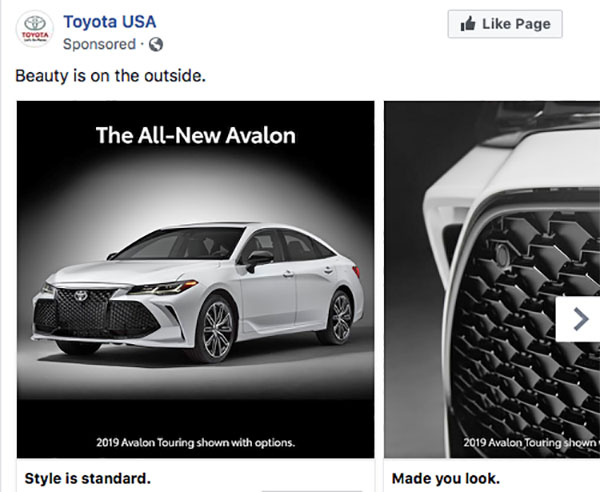Open the second carousel card showing the grille close-up

[492, 279]
